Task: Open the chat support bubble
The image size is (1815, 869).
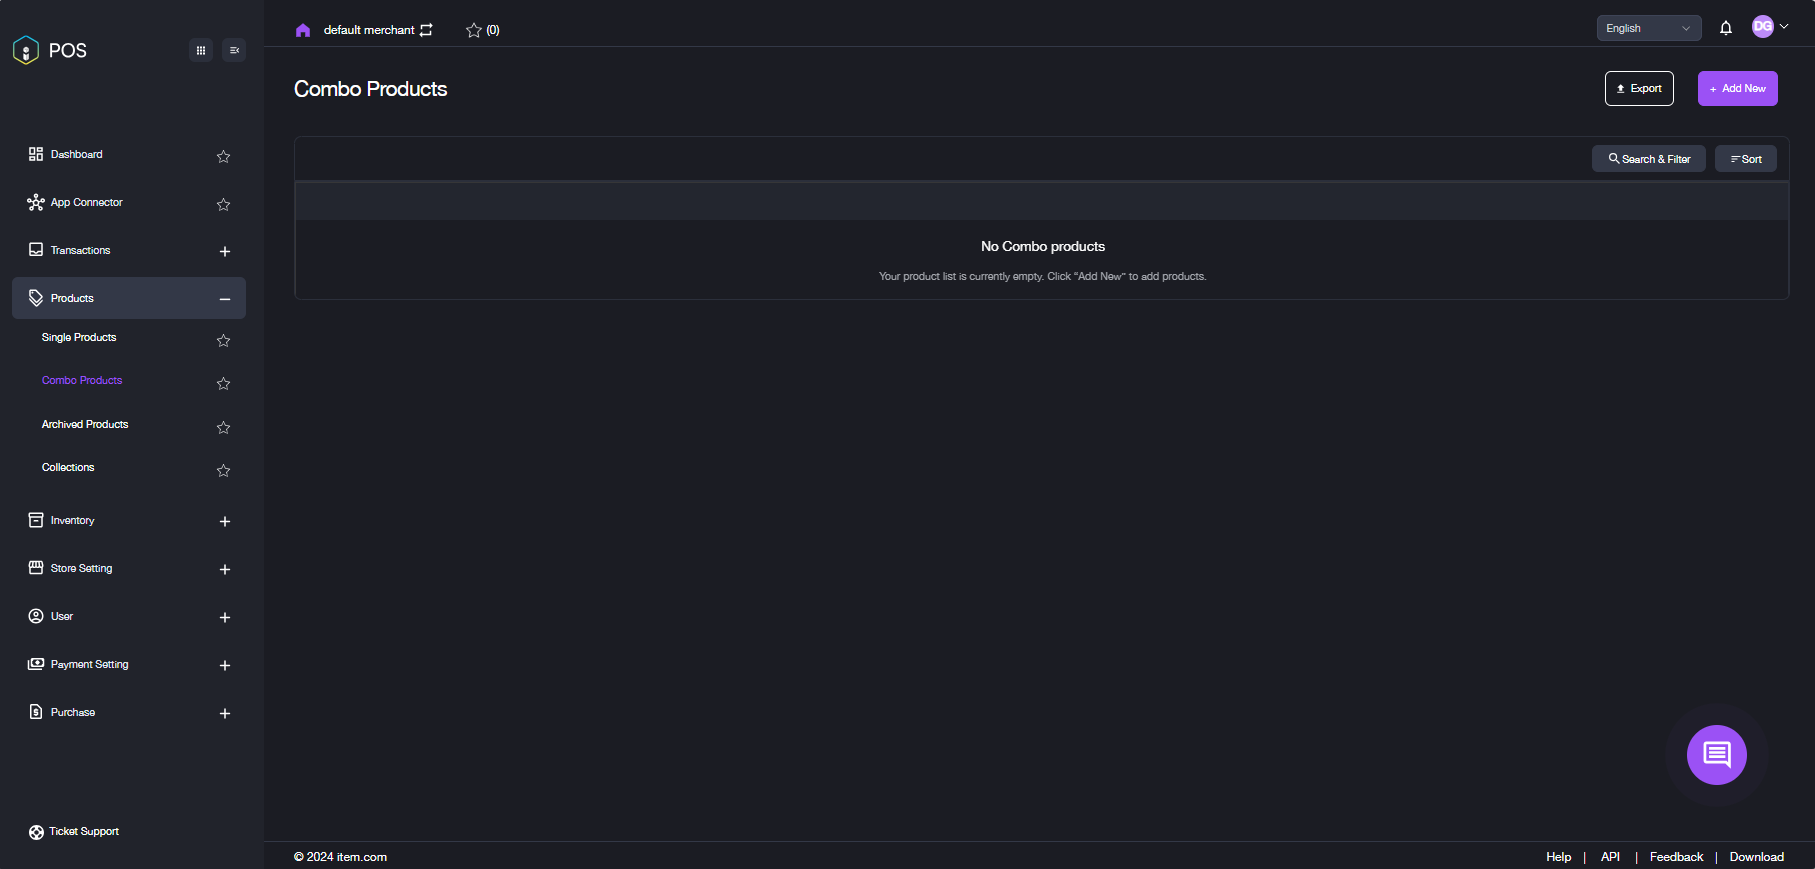Action: [1716, 755]
